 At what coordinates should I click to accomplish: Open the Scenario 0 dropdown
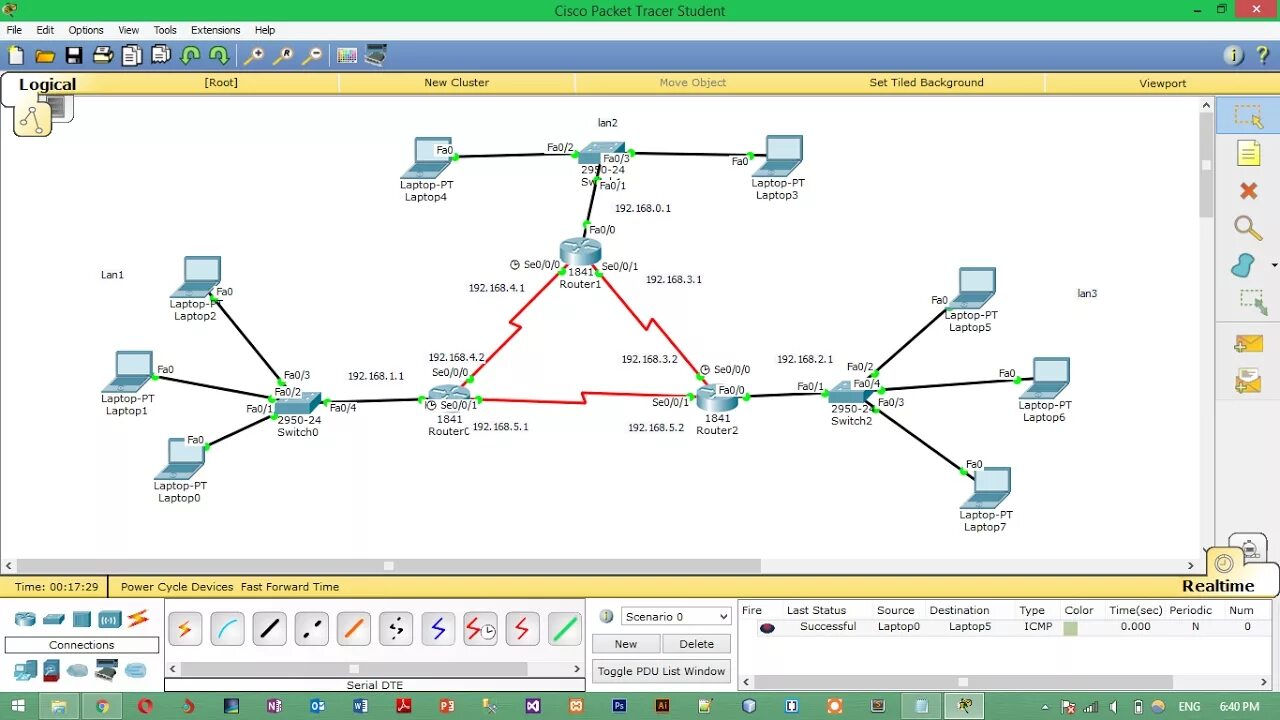click(x=676, y=616)
